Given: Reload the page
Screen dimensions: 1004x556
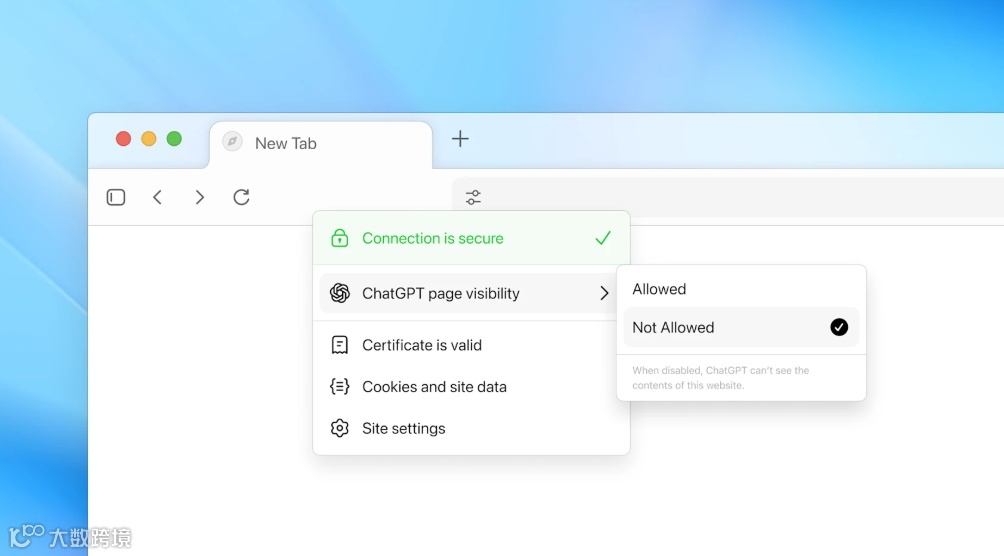Looking at the screenshot, I should (241, 197).
